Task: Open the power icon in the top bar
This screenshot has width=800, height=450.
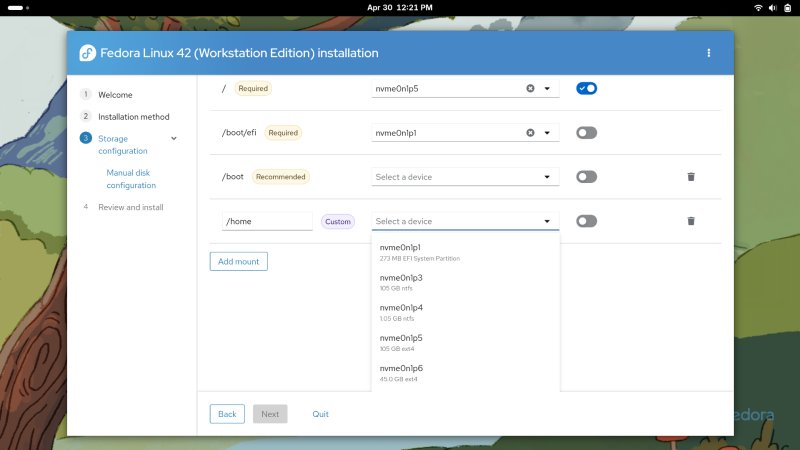Action: tap(788, 7)
